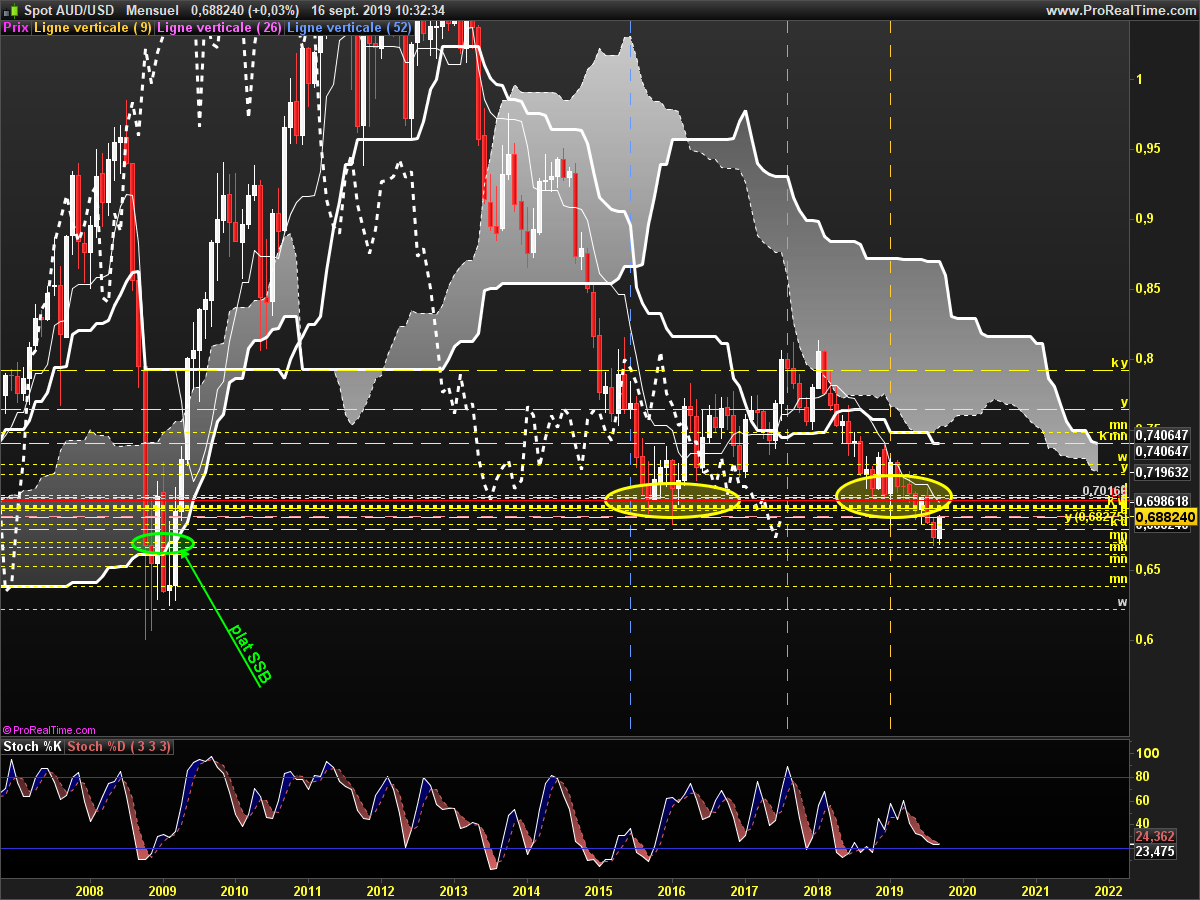Viewport: 1200px width, 900px height.
Task: Open the Stoch %D (3 3 3) label
Action: (120, 746)
